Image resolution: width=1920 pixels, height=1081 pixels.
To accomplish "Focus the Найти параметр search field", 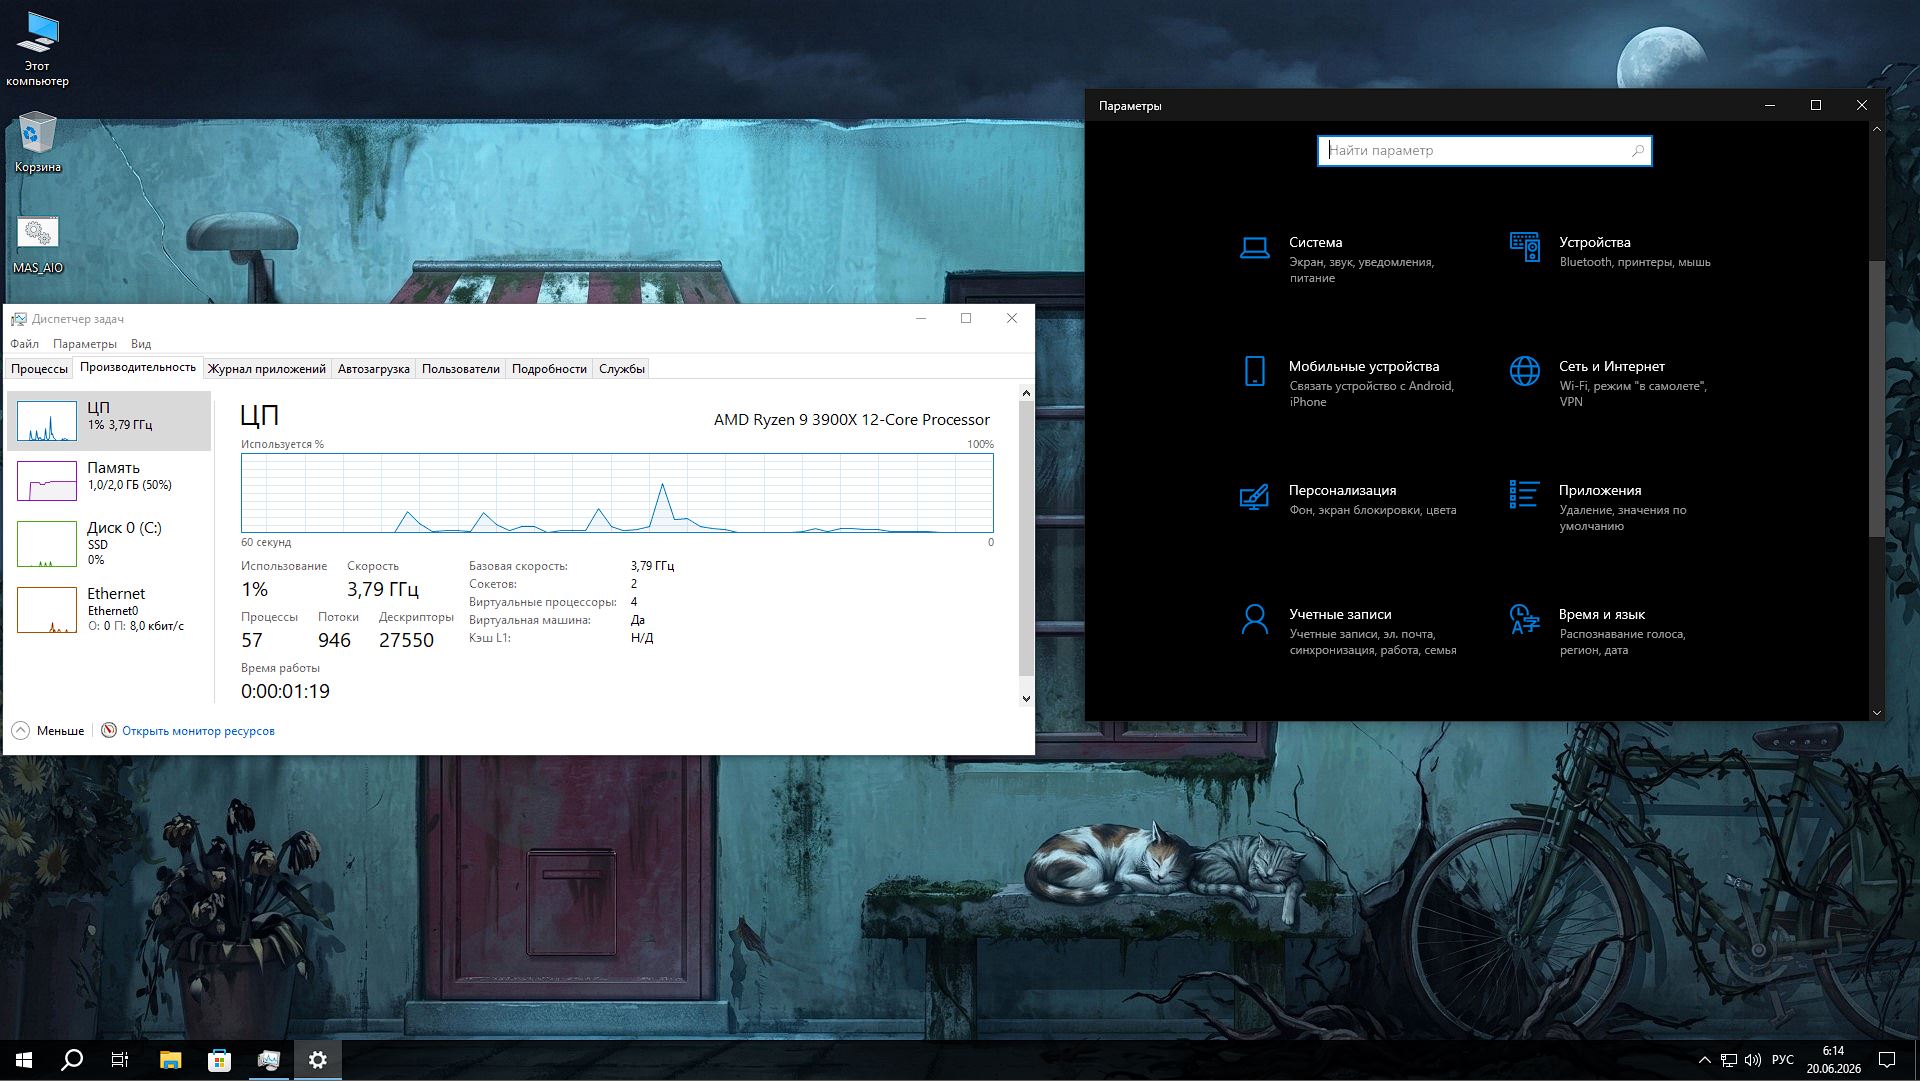I will coord(1484,151).
